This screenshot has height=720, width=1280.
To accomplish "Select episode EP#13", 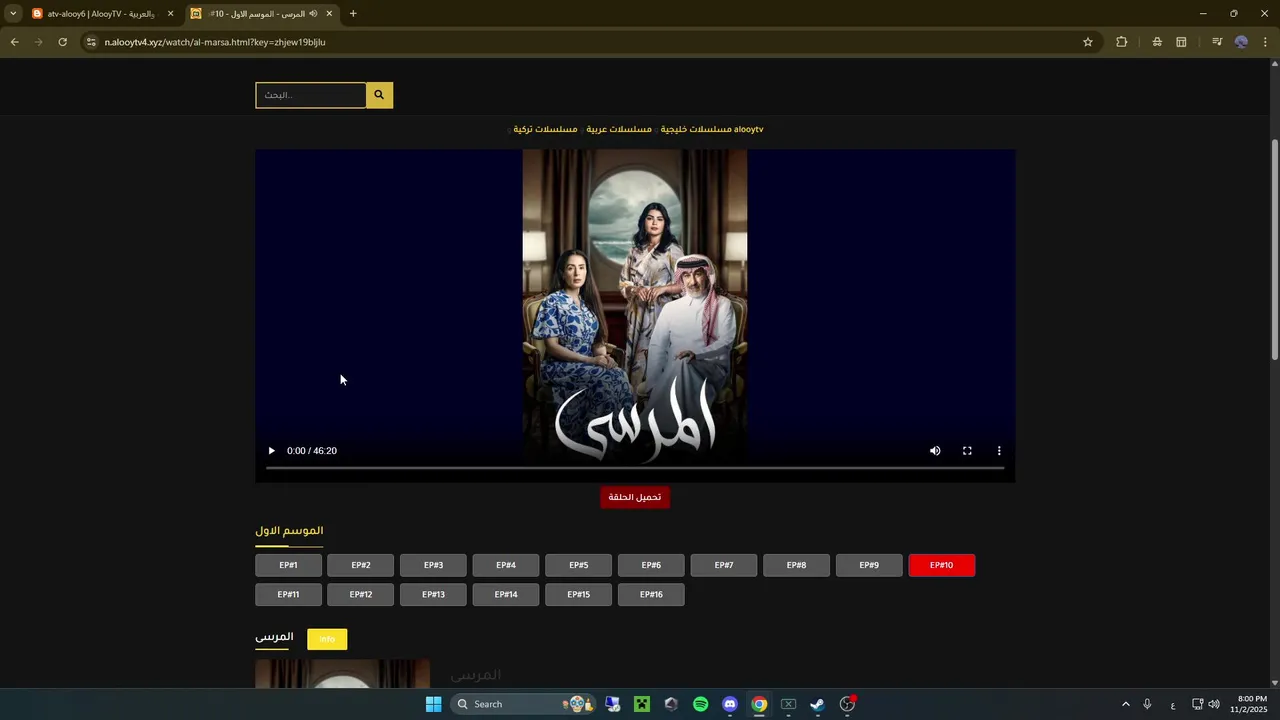I will (433, 594).
